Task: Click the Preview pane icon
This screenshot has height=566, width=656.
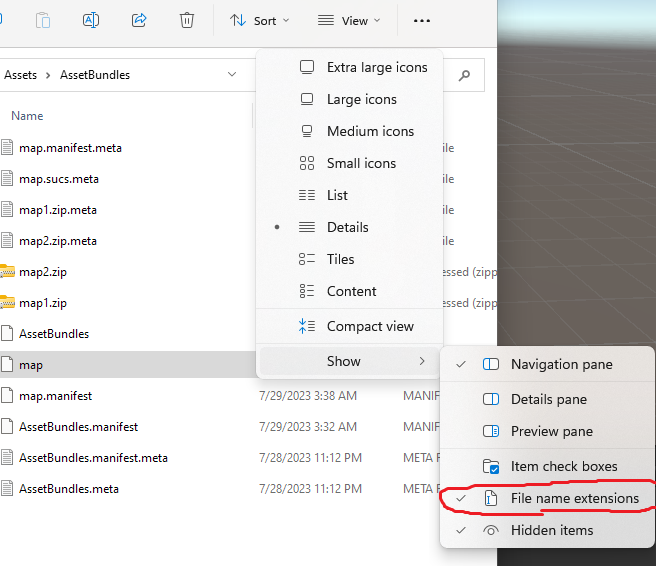Action: click(491, 431)
